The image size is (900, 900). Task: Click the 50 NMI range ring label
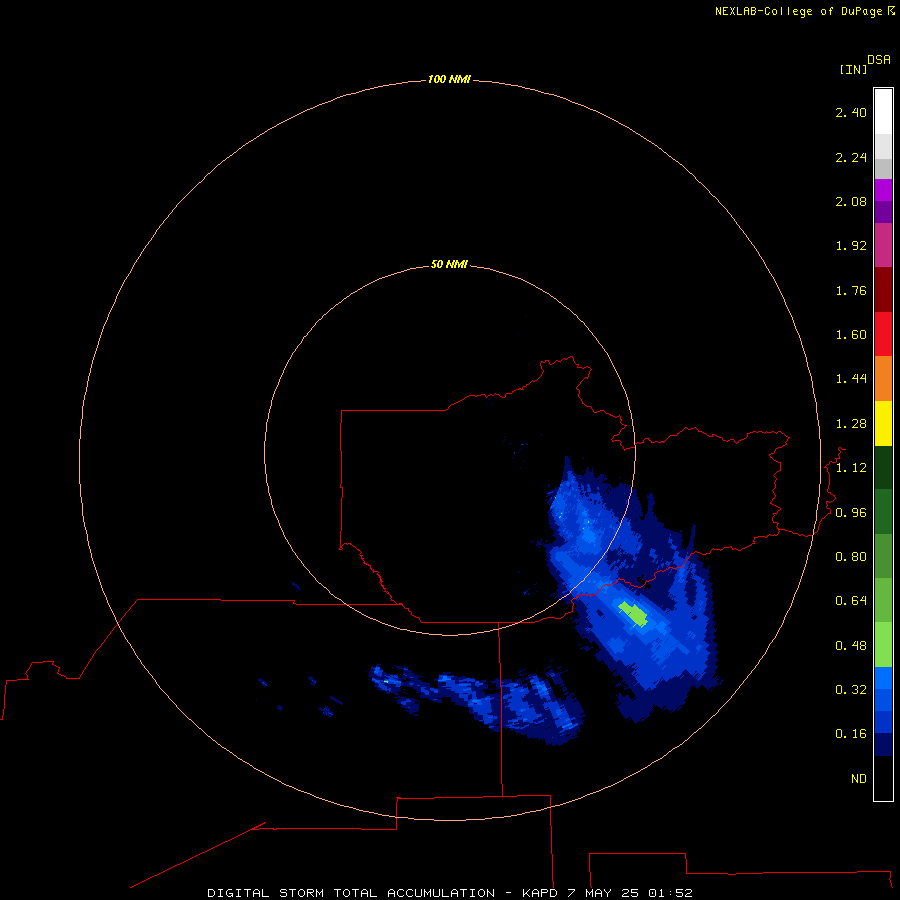[x=449, y=265]
